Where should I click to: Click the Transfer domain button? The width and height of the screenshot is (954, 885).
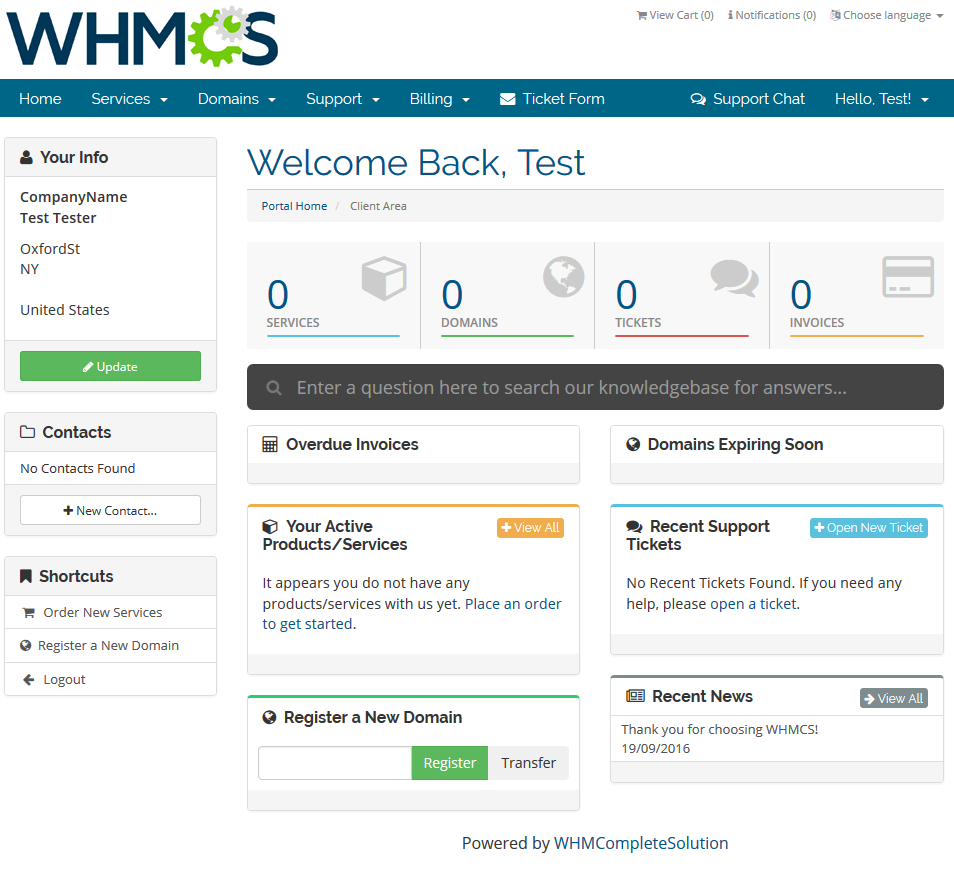coord(528,763)
